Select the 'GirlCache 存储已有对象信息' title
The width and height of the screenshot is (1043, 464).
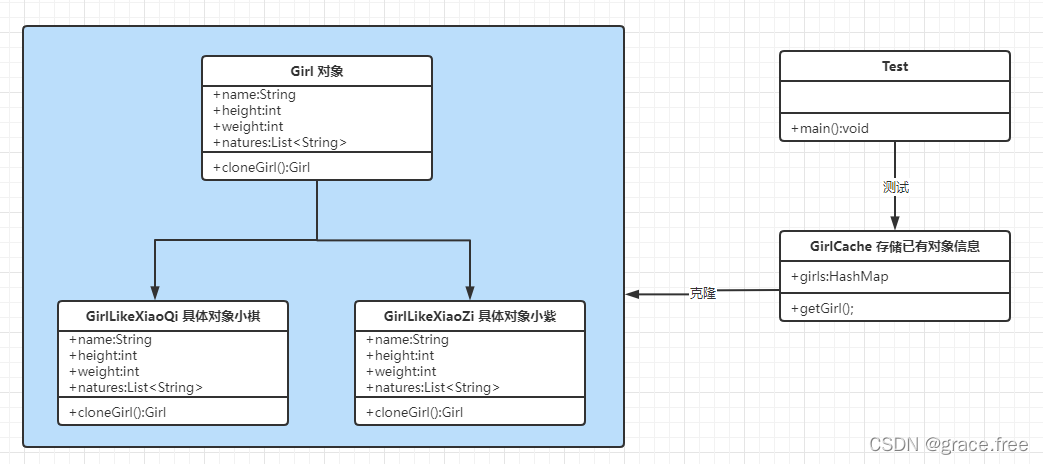895,246
